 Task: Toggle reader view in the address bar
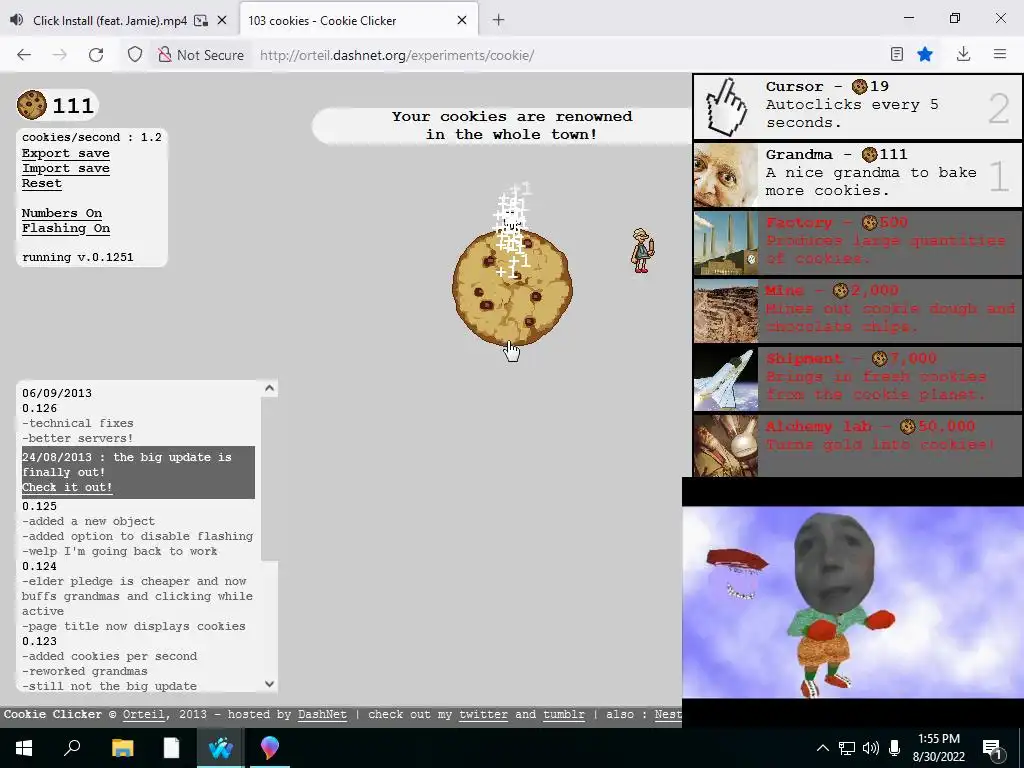[897, 54]
